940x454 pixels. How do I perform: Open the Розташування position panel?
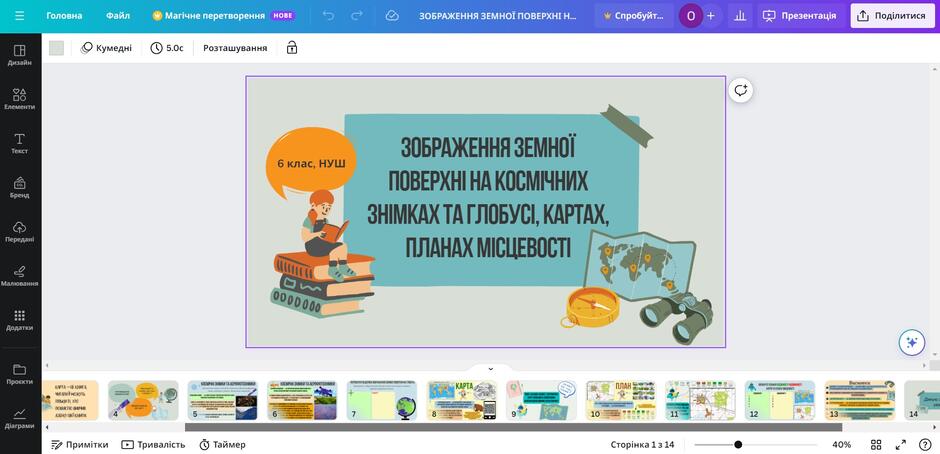235,48
